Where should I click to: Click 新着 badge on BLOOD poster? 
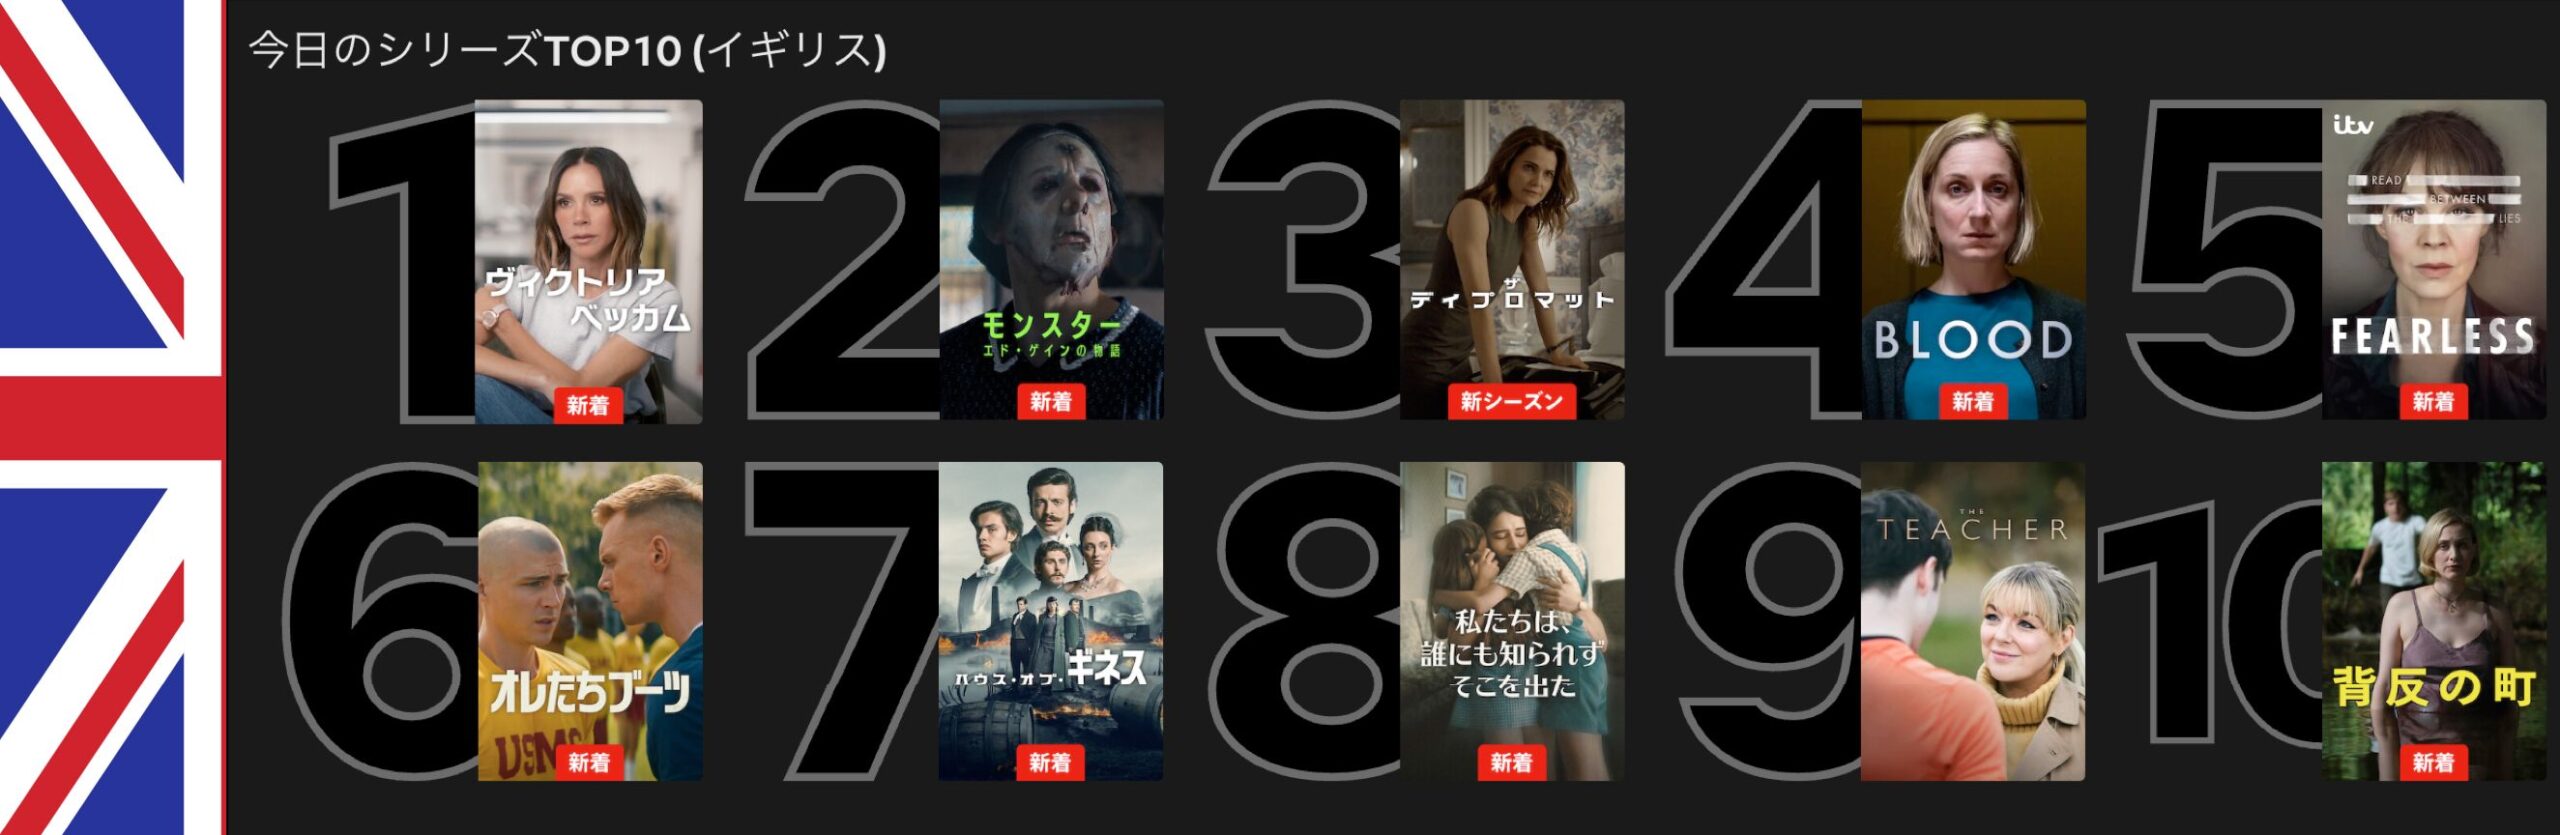[1973, 402]
